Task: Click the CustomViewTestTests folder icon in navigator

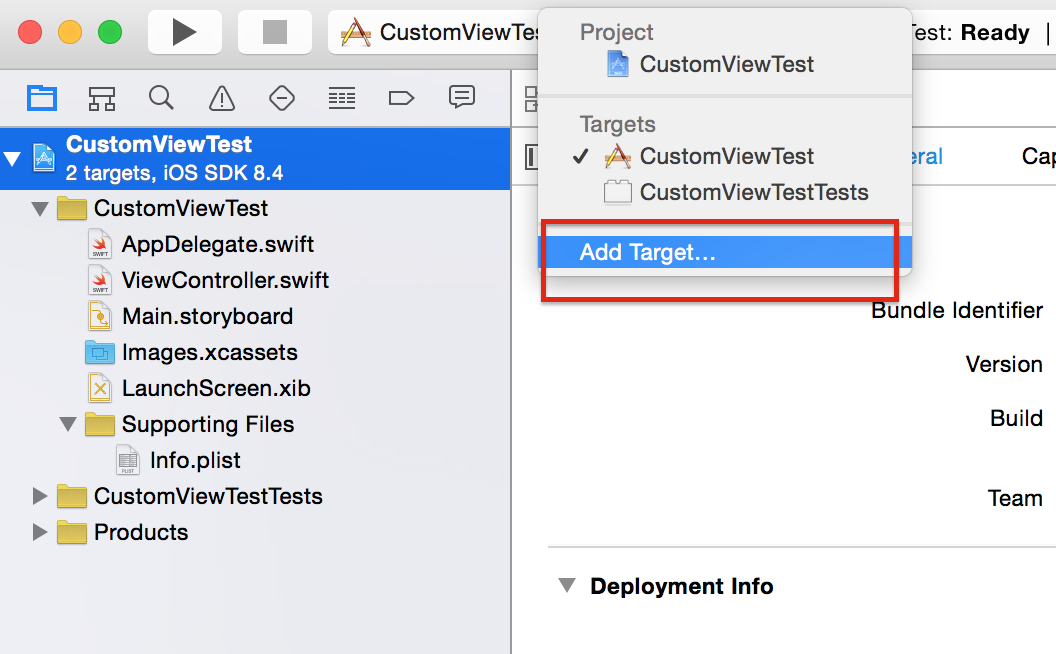Action: [72, 496]
